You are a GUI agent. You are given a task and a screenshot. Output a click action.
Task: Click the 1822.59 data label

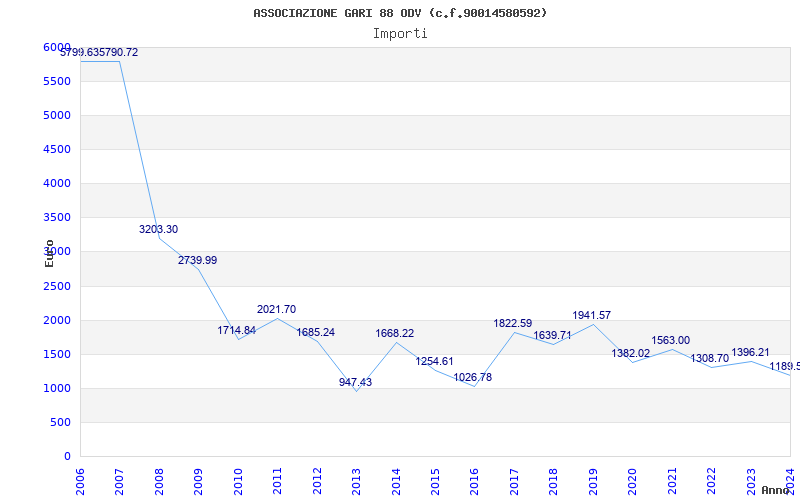pos(513,323)
